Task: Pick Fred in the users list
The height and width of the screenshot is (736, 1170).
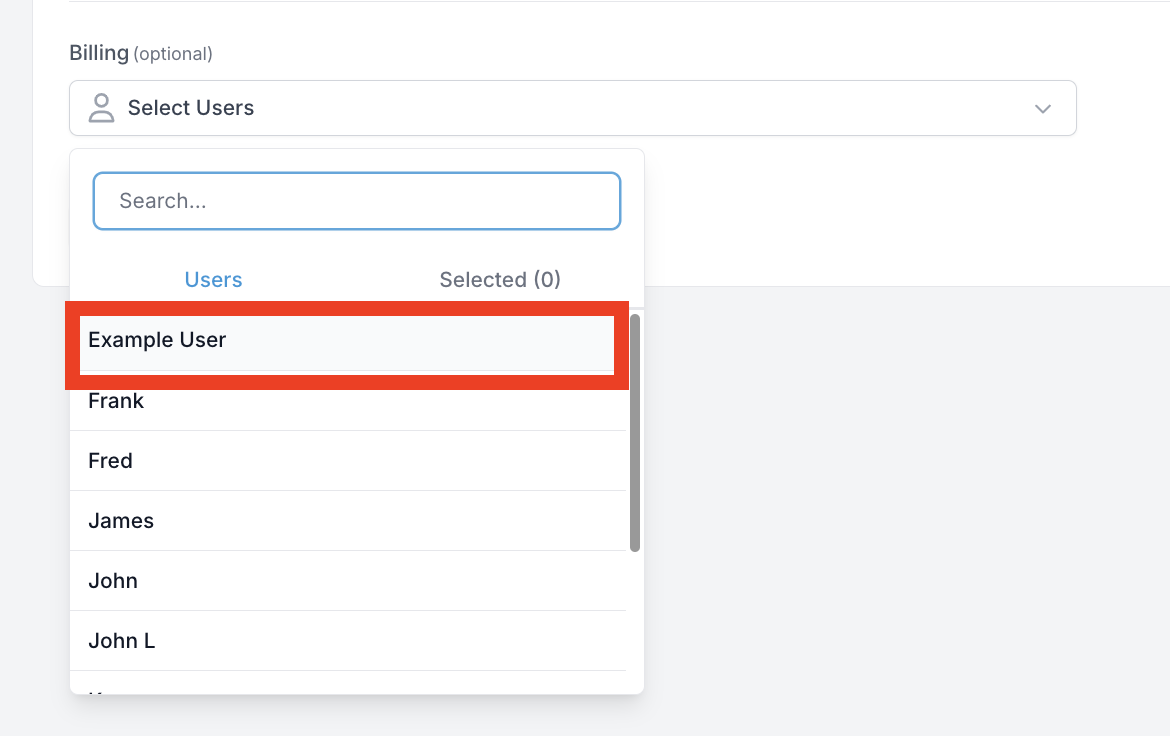Action: 347,461
